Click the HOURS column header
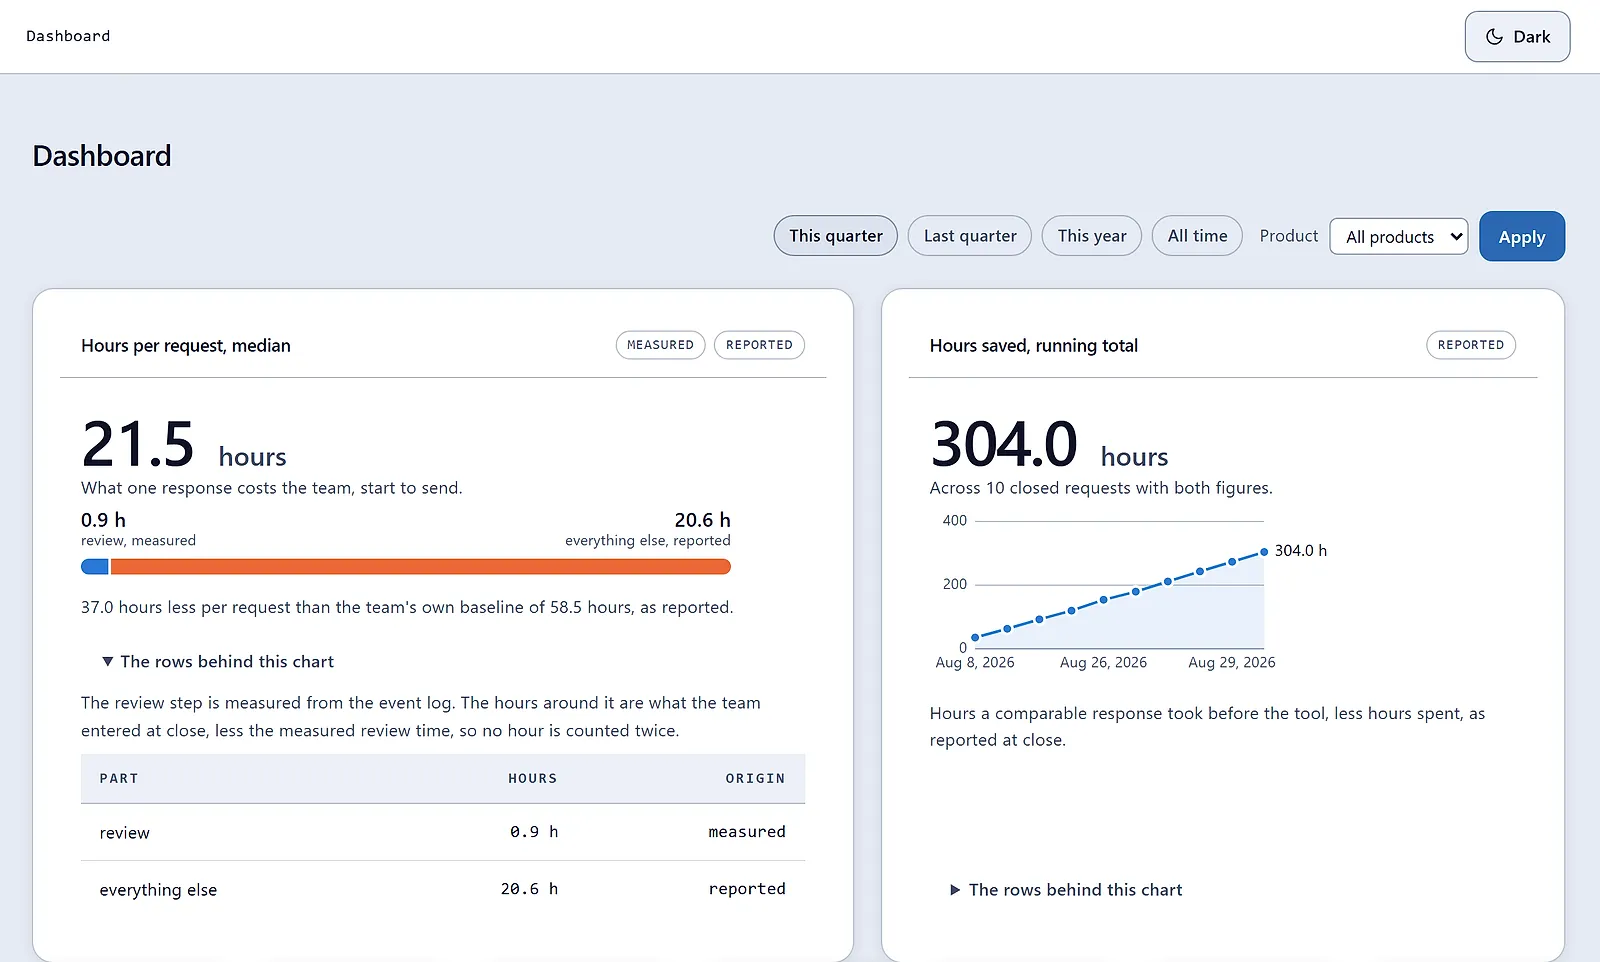This screenshot has height=962, width=1600. 533,778
